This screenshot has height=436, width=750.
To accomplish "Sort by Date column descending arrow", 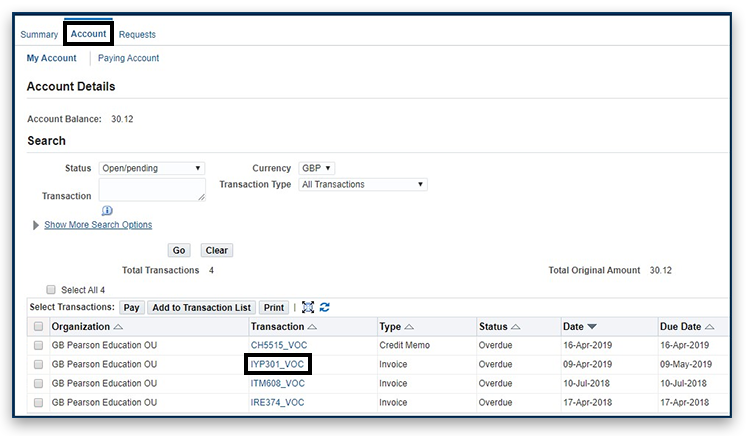I will click(x=592, y=327).
